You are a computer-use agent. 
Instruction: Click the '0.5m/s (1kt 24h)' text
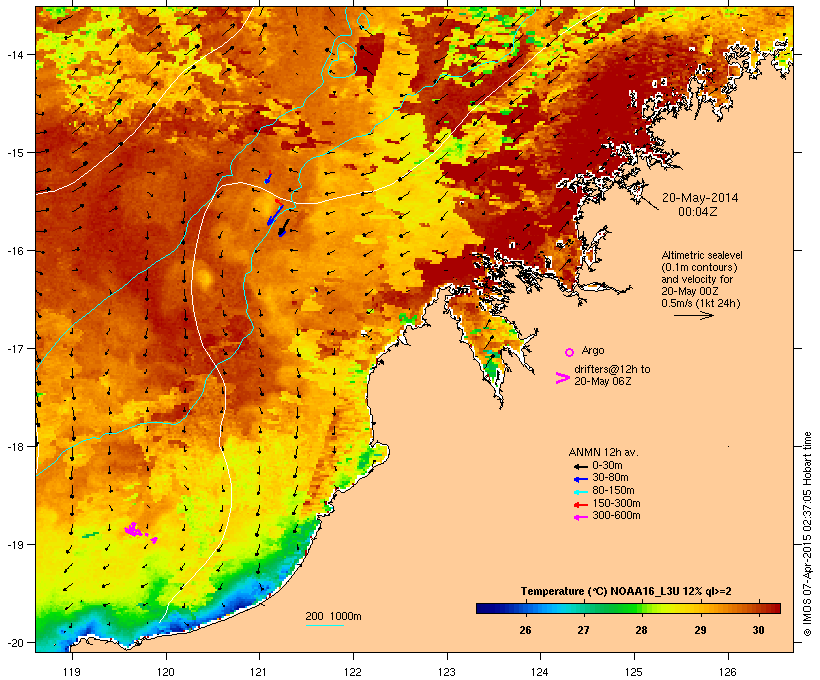pos(701,303)
